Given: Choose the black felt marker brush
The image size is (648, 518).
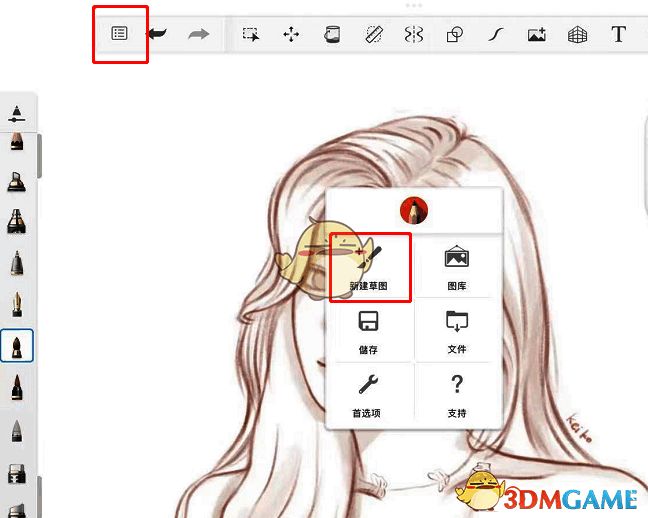Looking at the screenshot, I should (17, 387).
